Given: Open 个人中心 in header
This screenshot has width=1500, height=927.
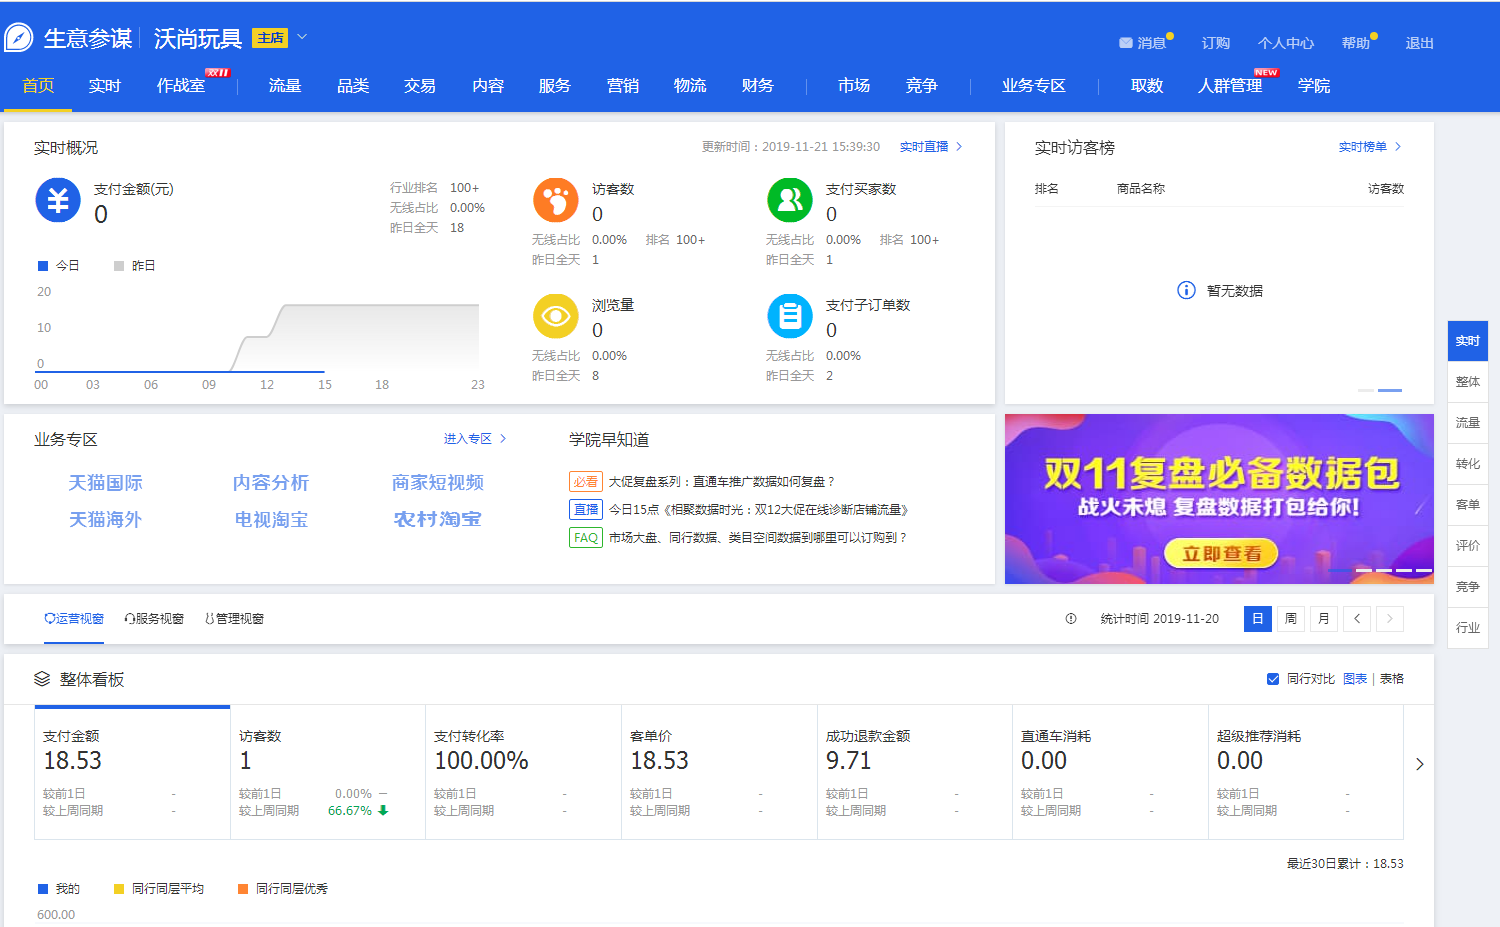Looking at the screenshot, I should coord(1286,43).
